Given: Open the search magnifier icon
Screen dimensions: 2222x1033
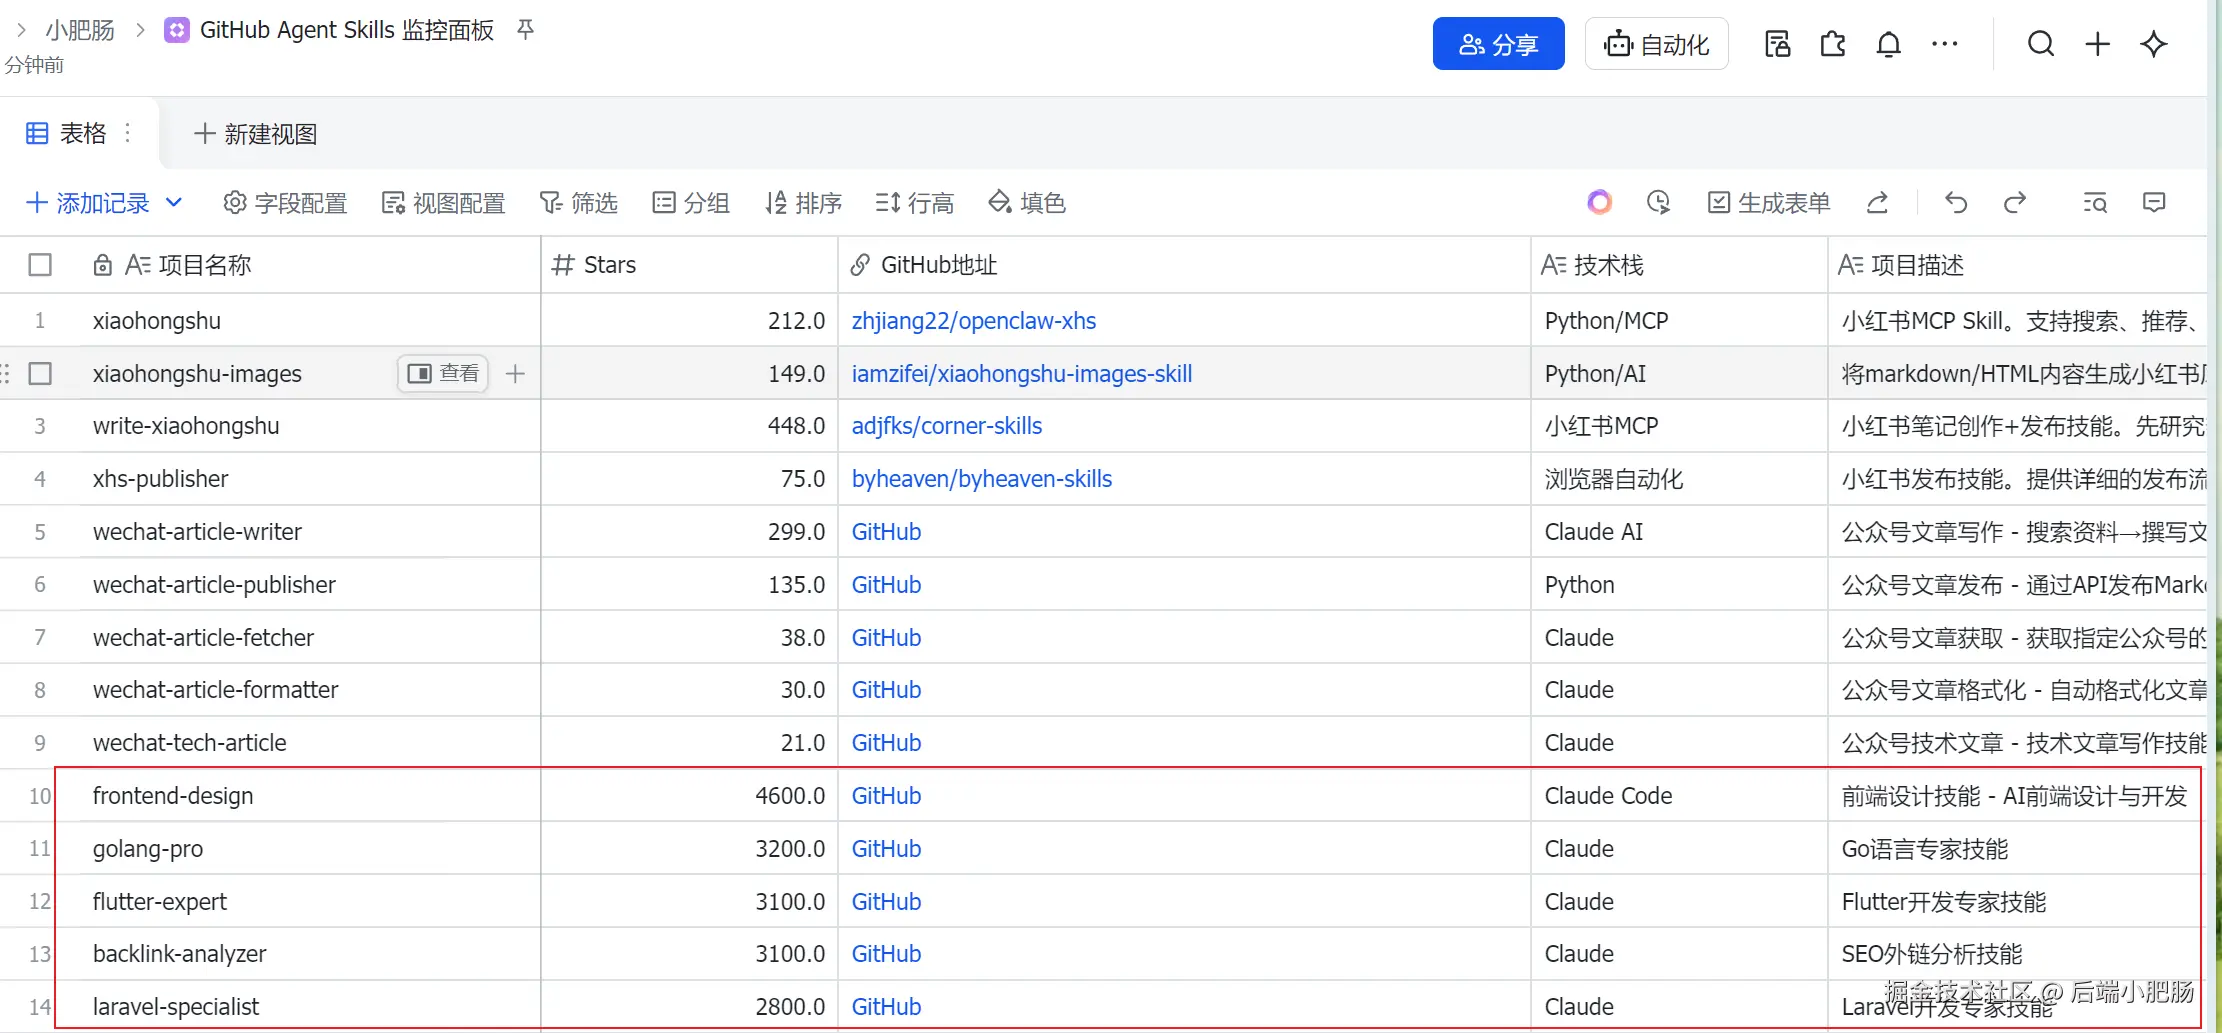Looking at the screenshot, I should pos(2041,44).
